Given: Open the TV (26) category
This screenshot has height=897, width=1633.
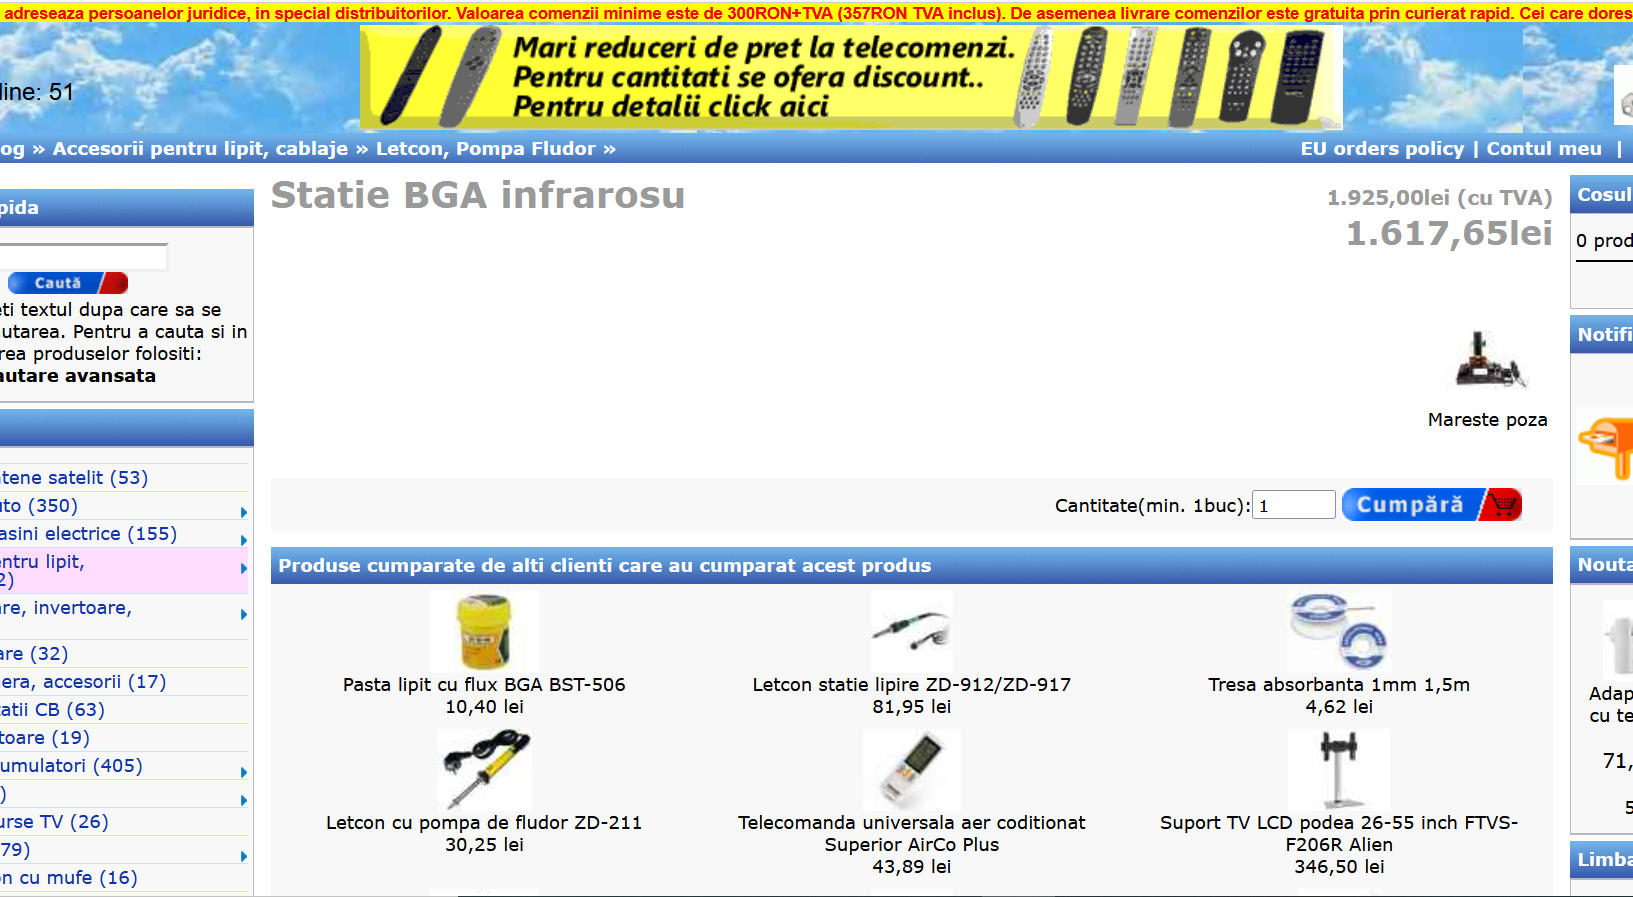Looking at the screenshot, I should [54, 822].
